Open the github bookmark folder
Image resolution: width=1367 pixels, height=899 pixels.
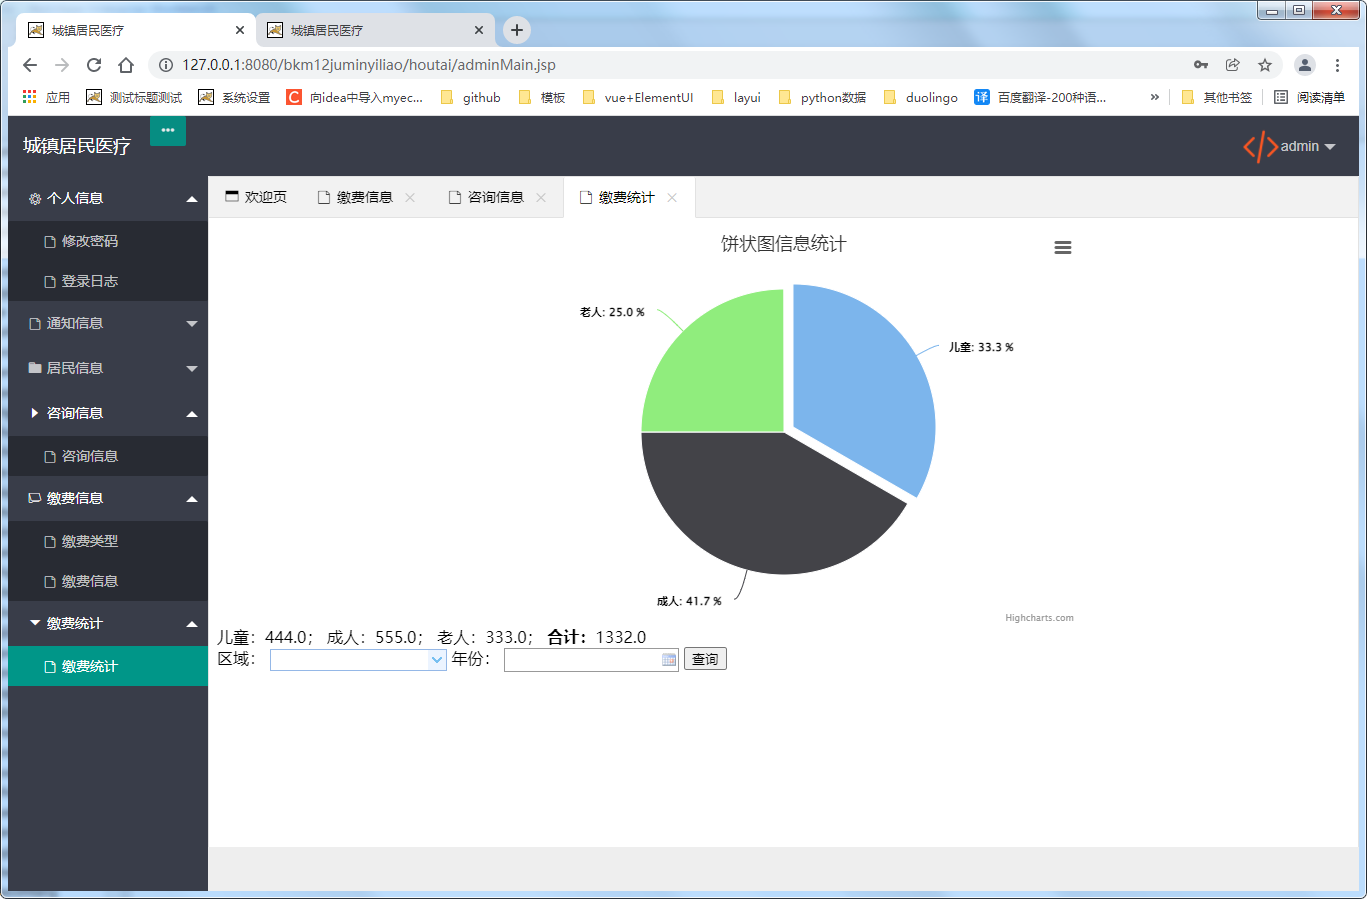click(x=471, y=97)
